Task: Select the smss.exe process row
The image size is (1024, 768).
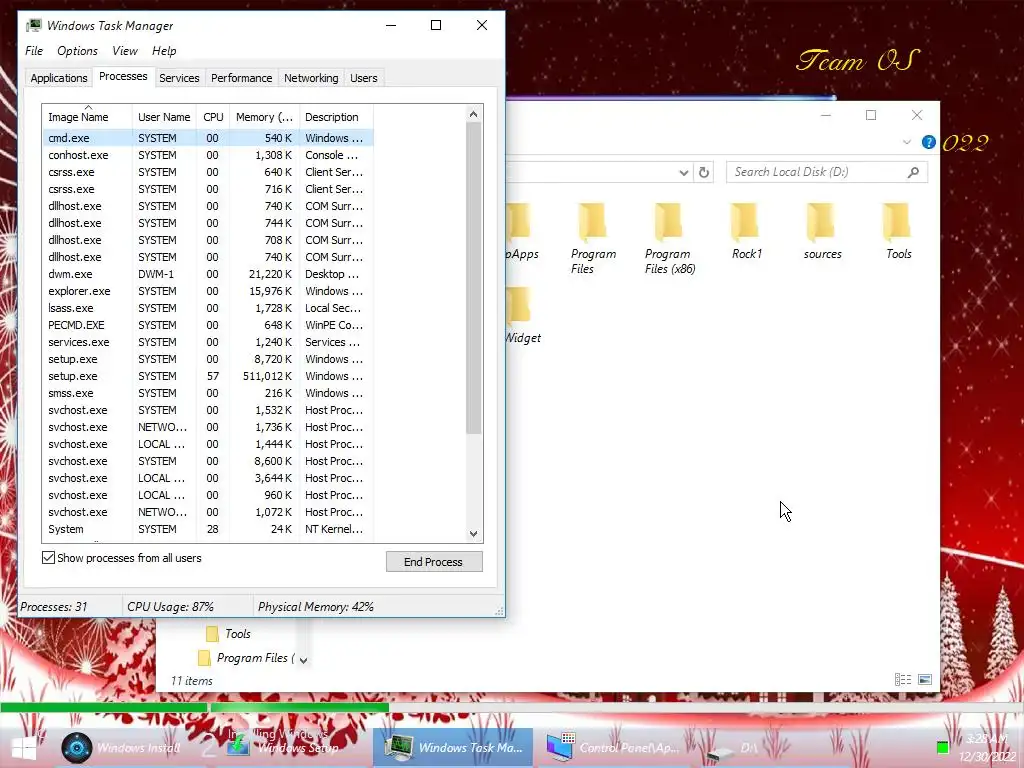Action: click(x=208, y=392)
